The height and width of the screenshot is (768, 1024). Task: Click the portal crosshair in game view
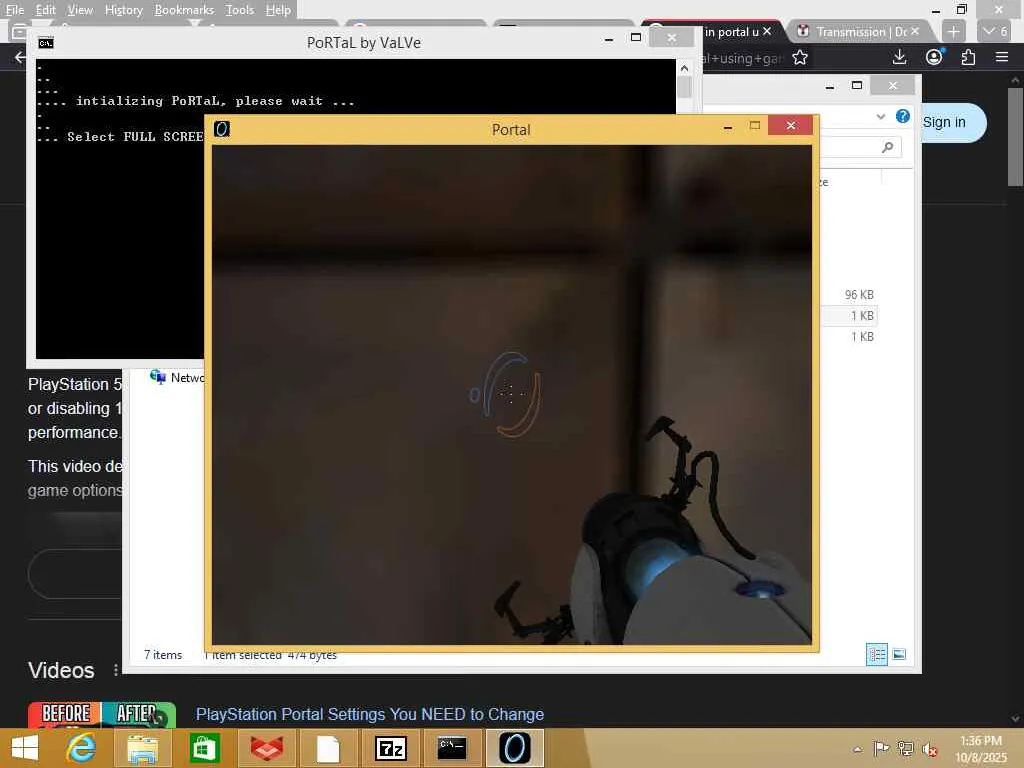pyautogui.click(x=511, y=393)
